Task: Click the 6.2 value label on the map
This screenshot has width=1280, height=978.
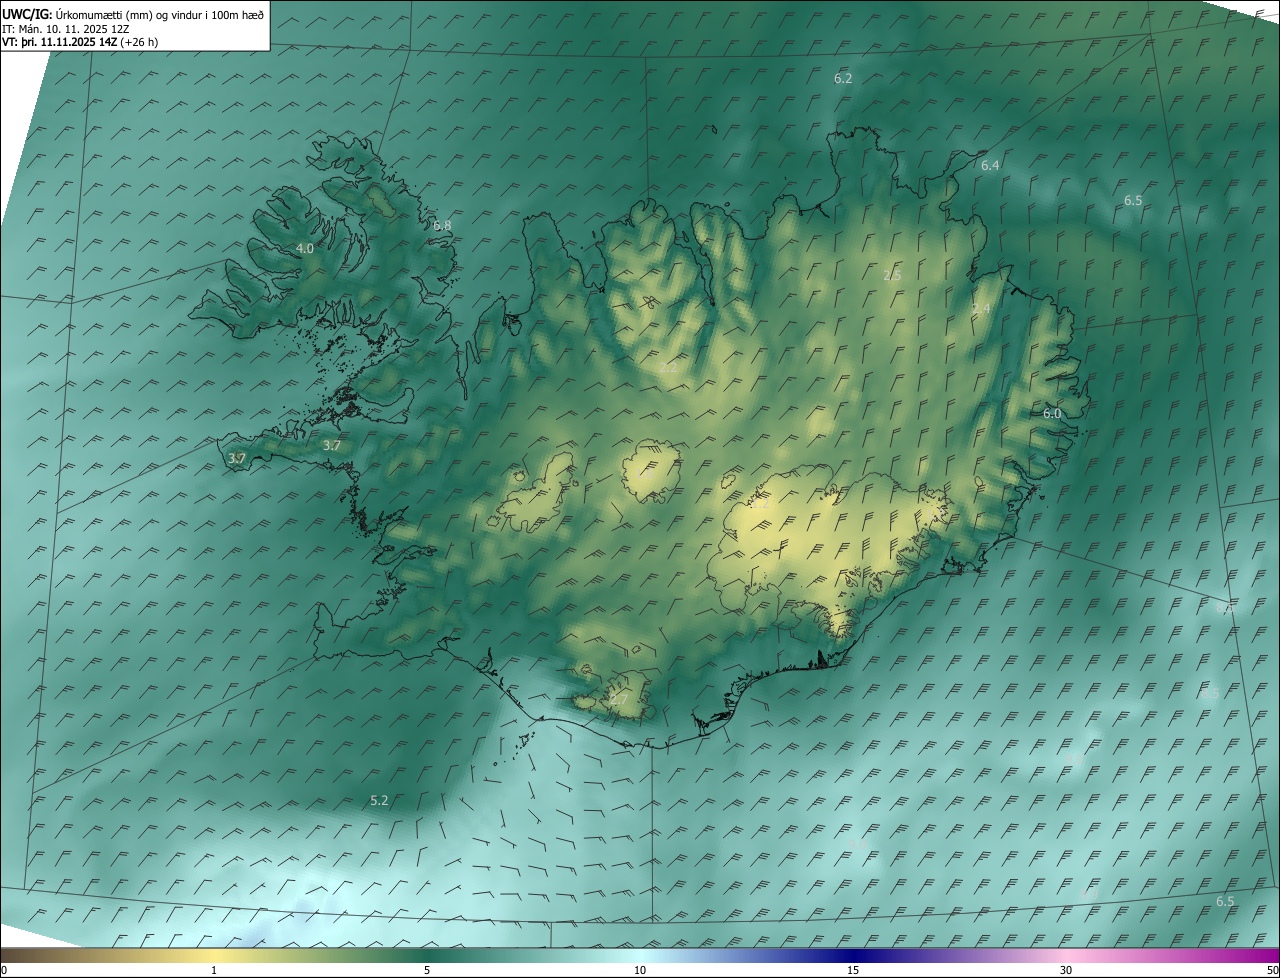Action: point(843,78)
